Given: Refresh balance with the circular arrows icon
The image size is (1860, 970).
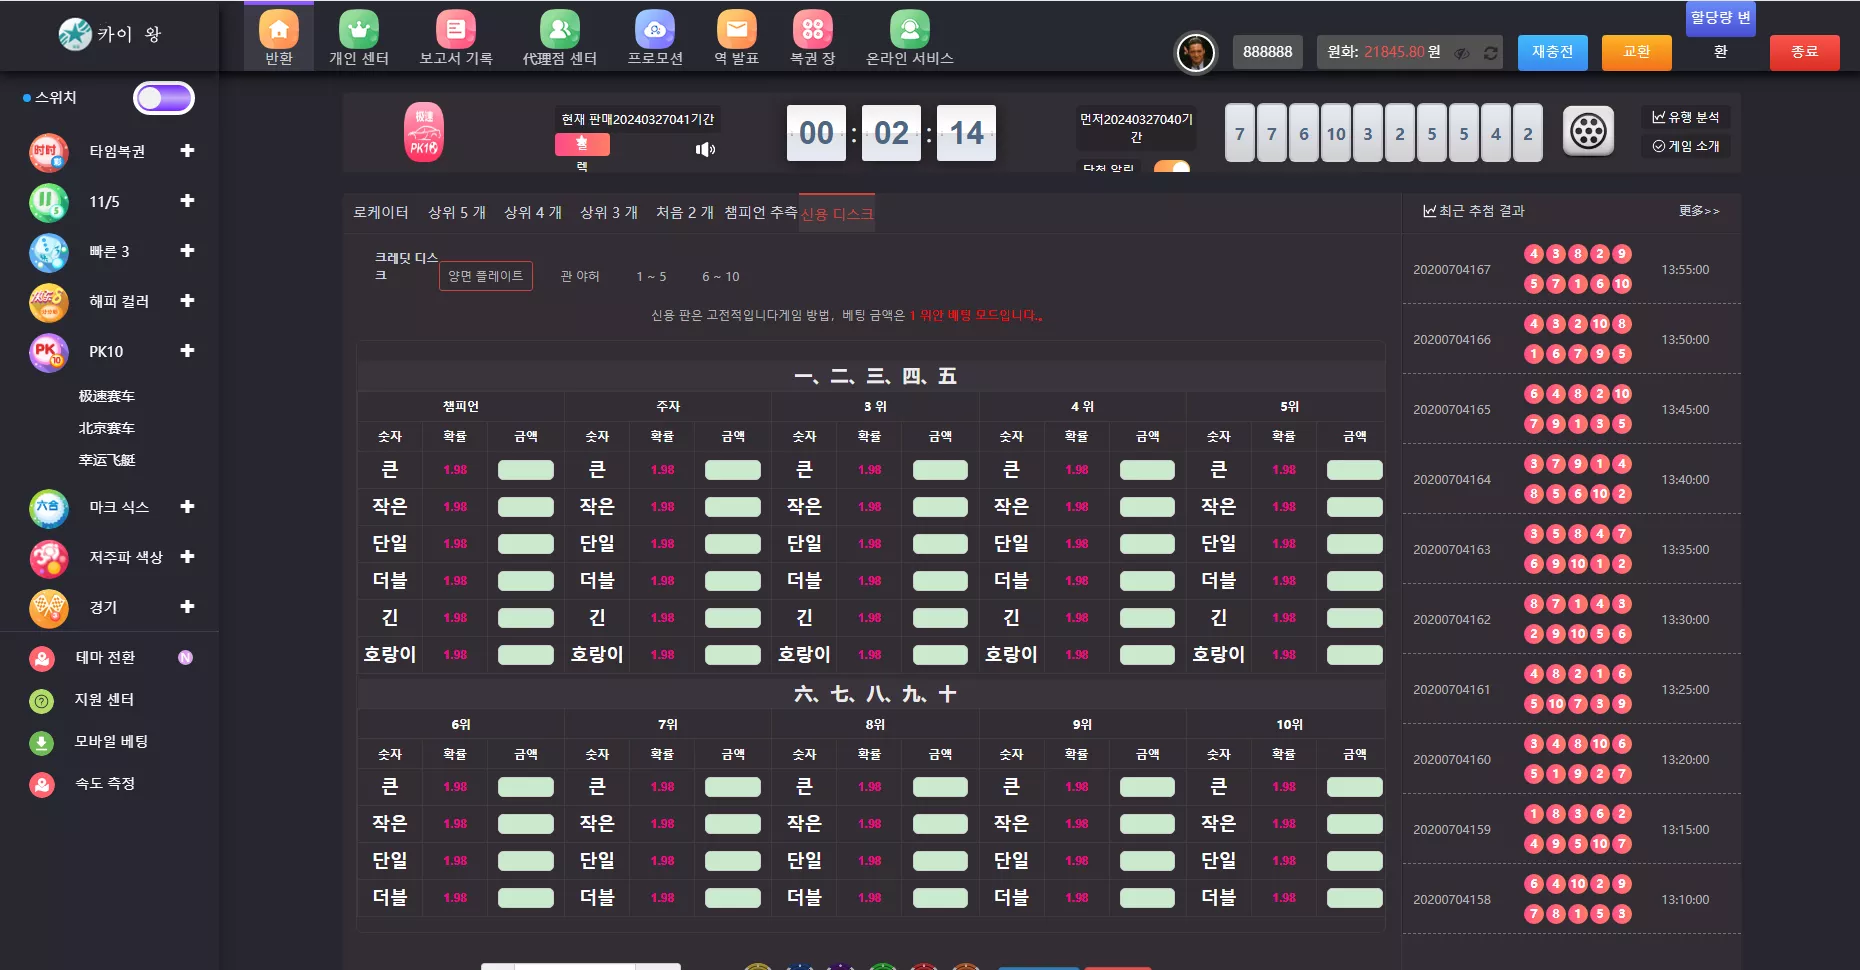Looking at the screenshot, I should coord(1490,53).
